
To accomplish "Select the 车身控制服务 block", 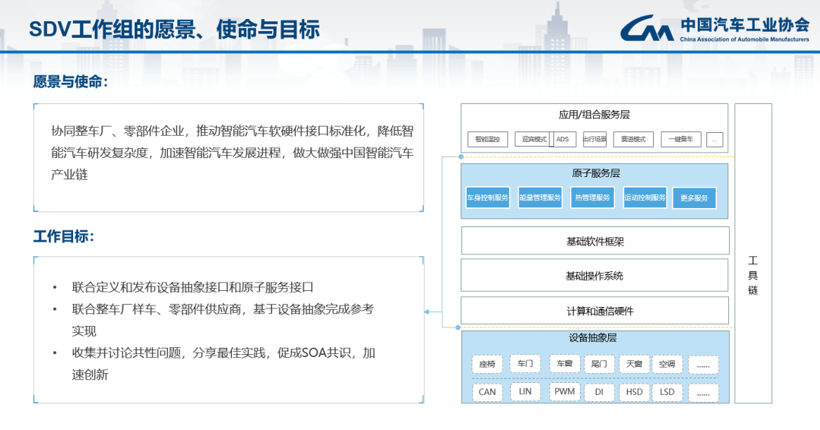I will point(487,198).
